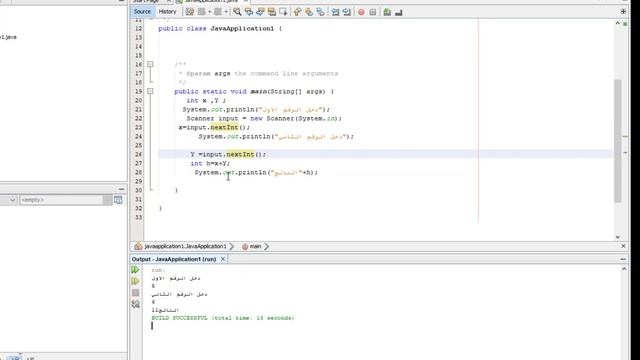Click the editor scrollbar down arrow
This screenshot has width=640, height=360.
[618, 237]
